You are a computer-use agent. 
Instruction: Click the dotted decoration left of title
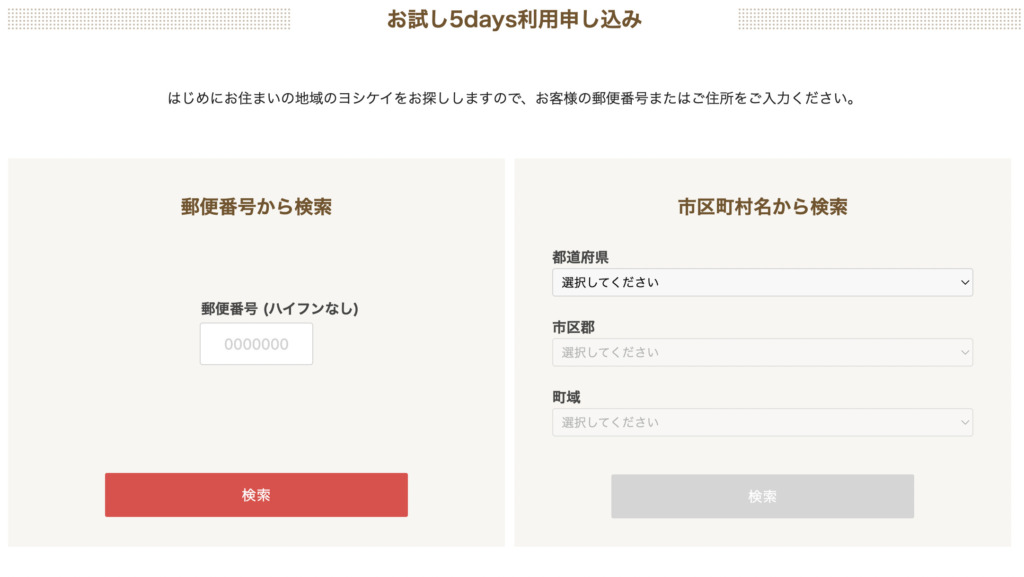[149, 19]
